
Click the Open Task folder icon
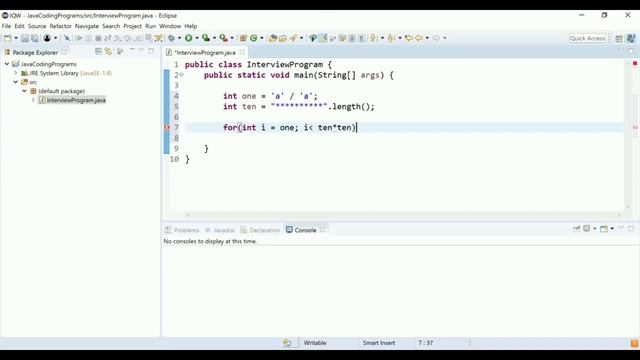282,38
